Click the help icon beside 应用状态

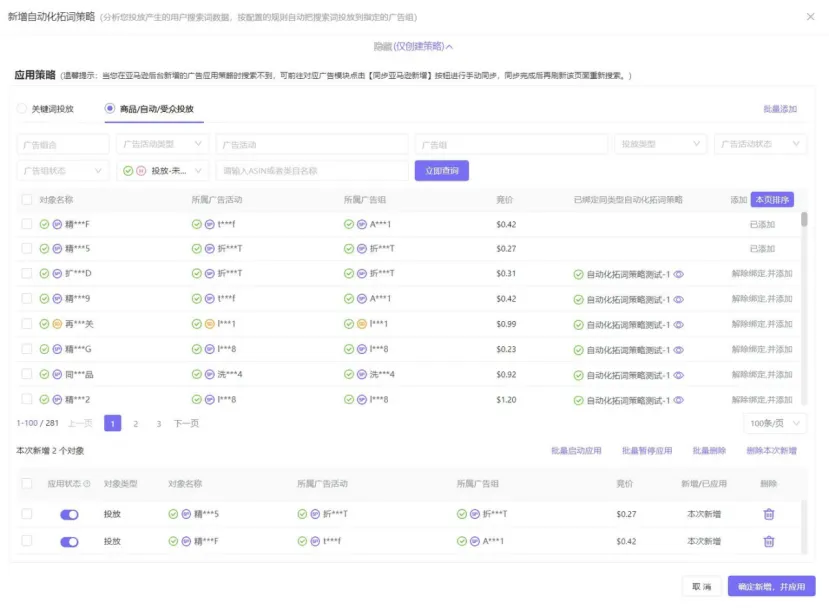87,484
